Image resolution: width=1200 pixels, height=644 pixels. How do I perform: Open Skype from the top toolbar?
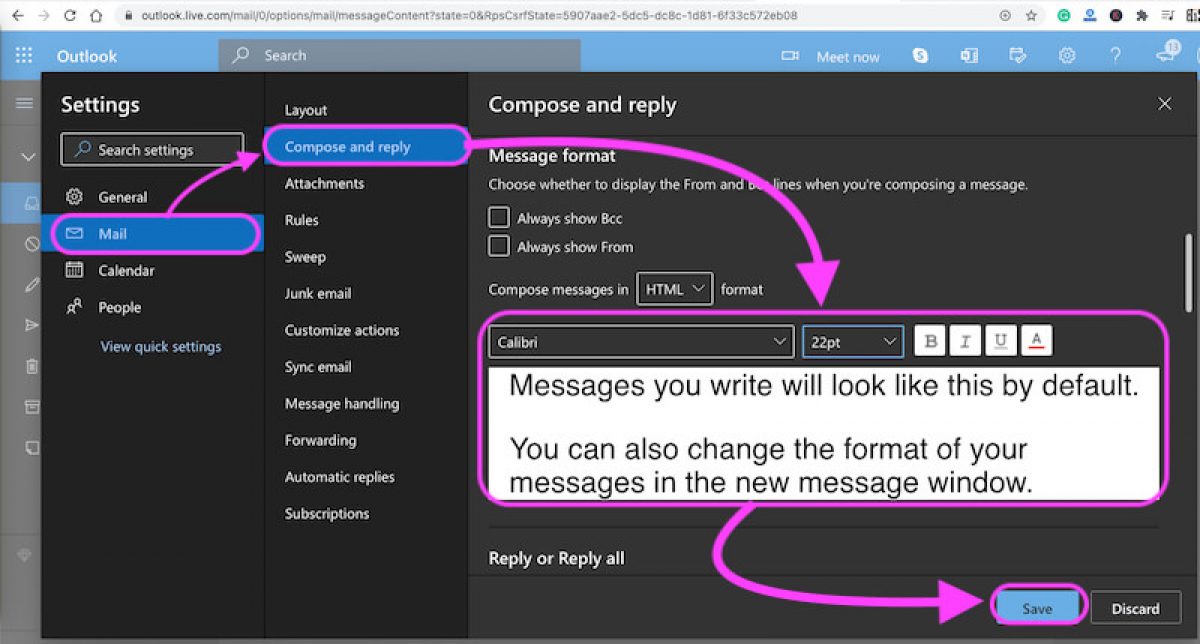coord(919,56)
